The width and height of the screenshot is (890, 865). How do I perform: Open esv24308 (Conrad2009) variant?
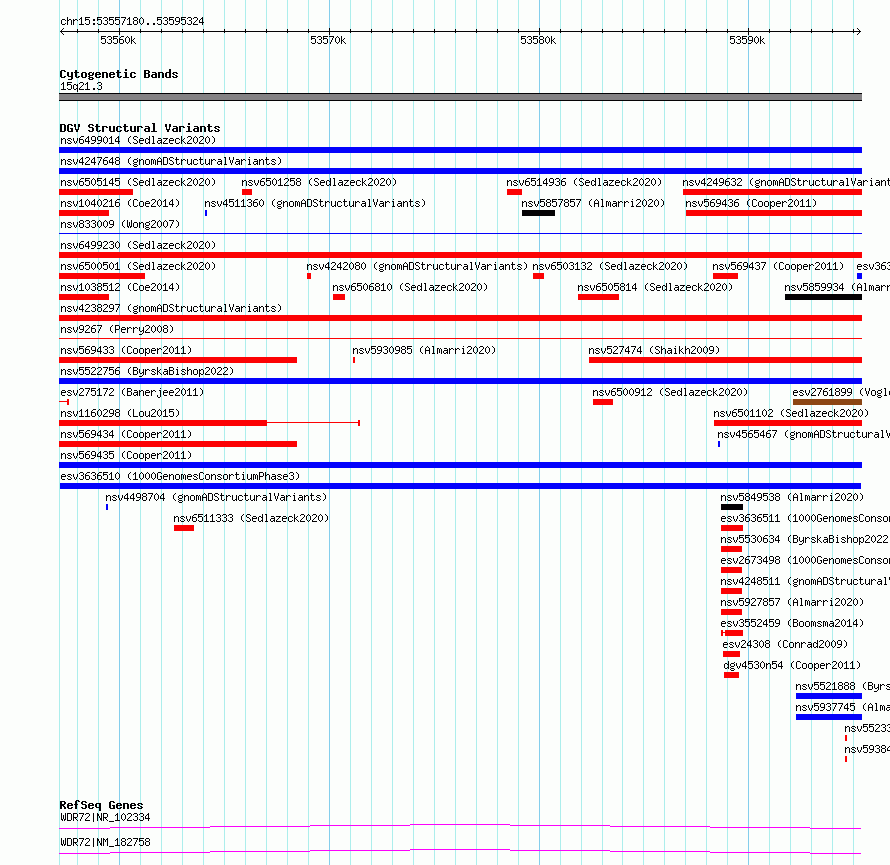click(785, 644)
